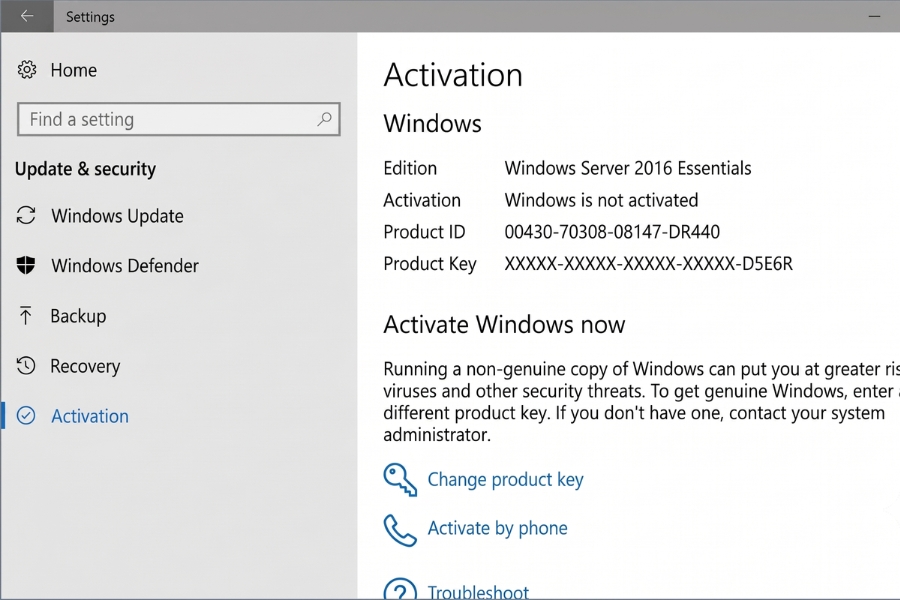
Task: Click the 'Product ID' label
Action: [x=424, y=232]
